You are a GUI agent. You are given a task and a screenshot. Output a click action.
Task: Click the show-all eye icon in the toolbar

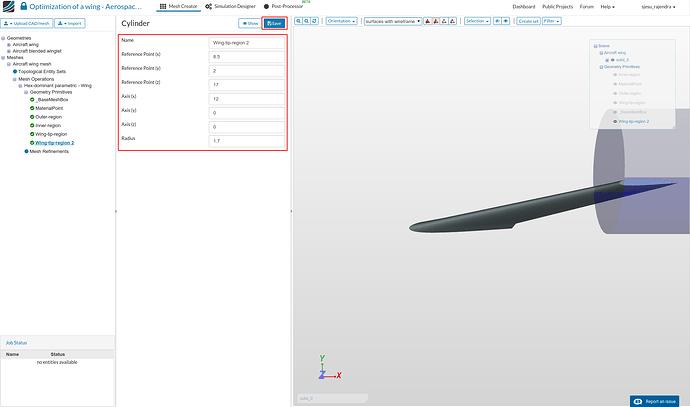click(x=506, y=21)
